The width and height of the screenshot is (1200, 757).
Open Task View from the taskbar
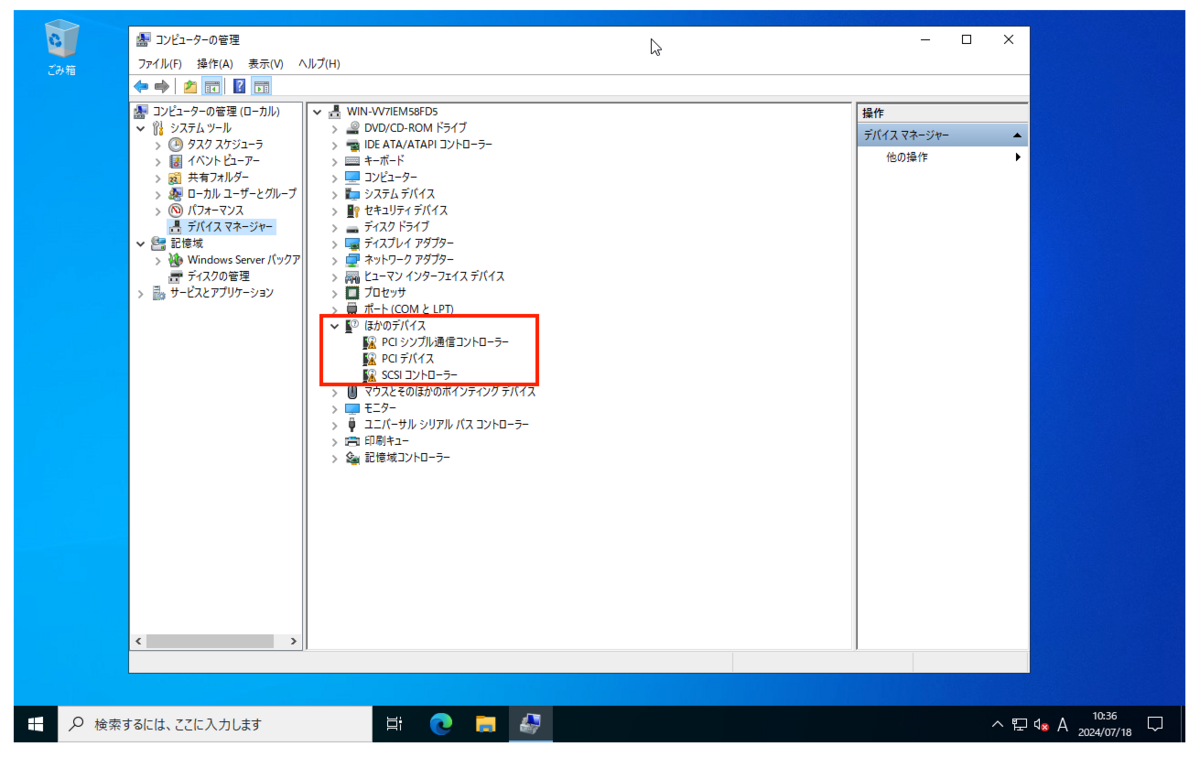tap(394, 724)
